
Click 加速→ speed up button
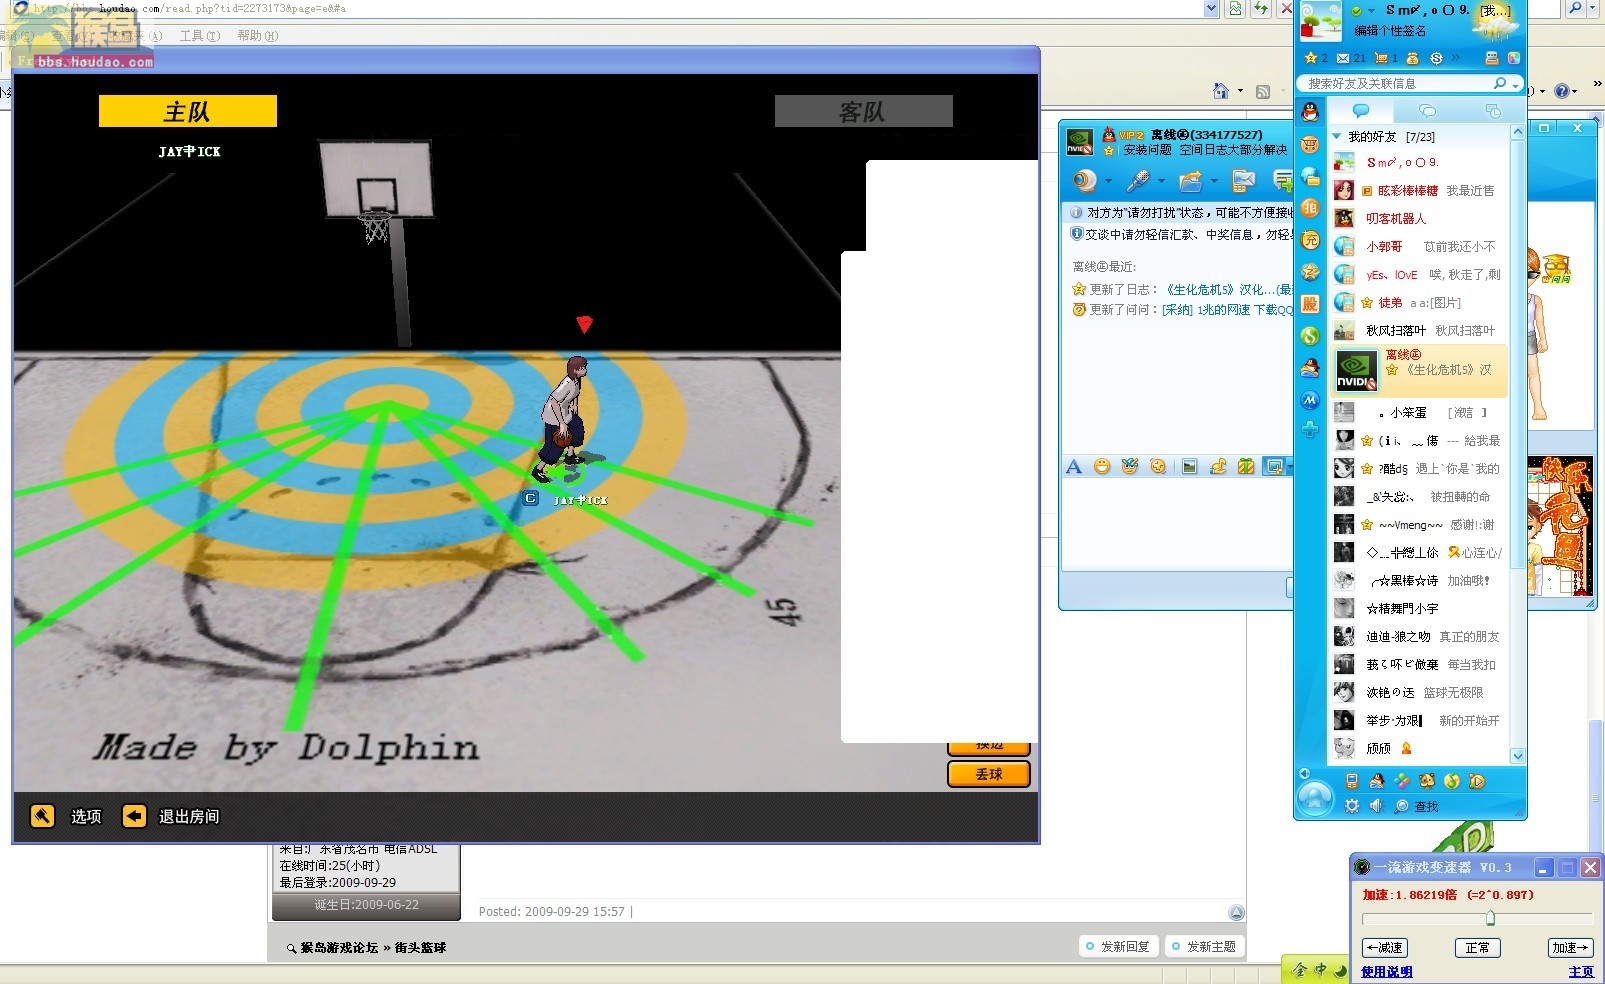click(1570, 947)
